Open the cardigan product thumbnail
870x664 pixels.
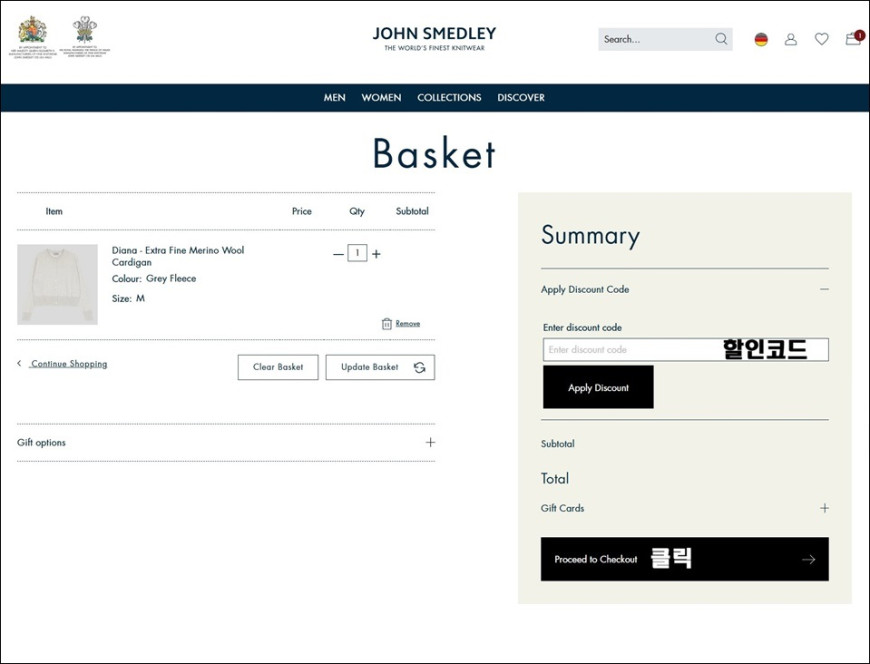[57, 285]
